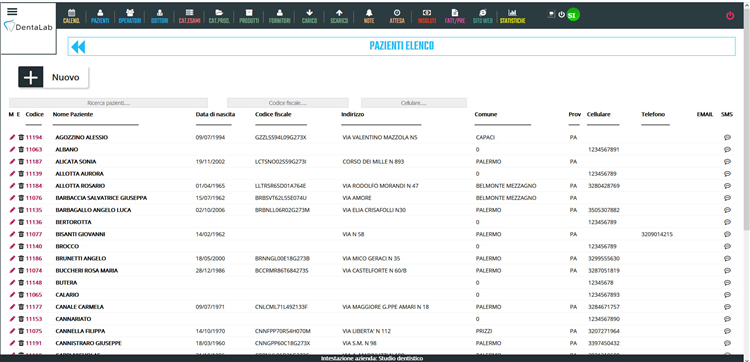Viewport: 750px width, 362px height.
Task: Edit patient ALBANO with pencil icon
Action: click(12, 150)
